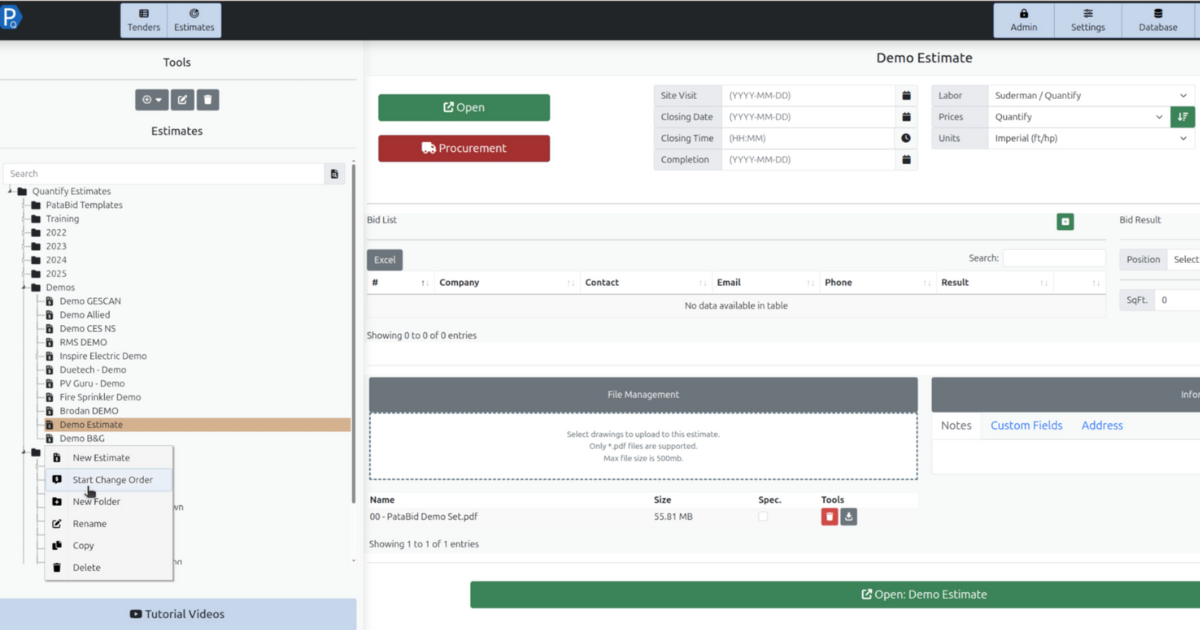Expand the add-new dropdown button under Tools
This screenshot has height=630, width=1200.
[152, 100]
